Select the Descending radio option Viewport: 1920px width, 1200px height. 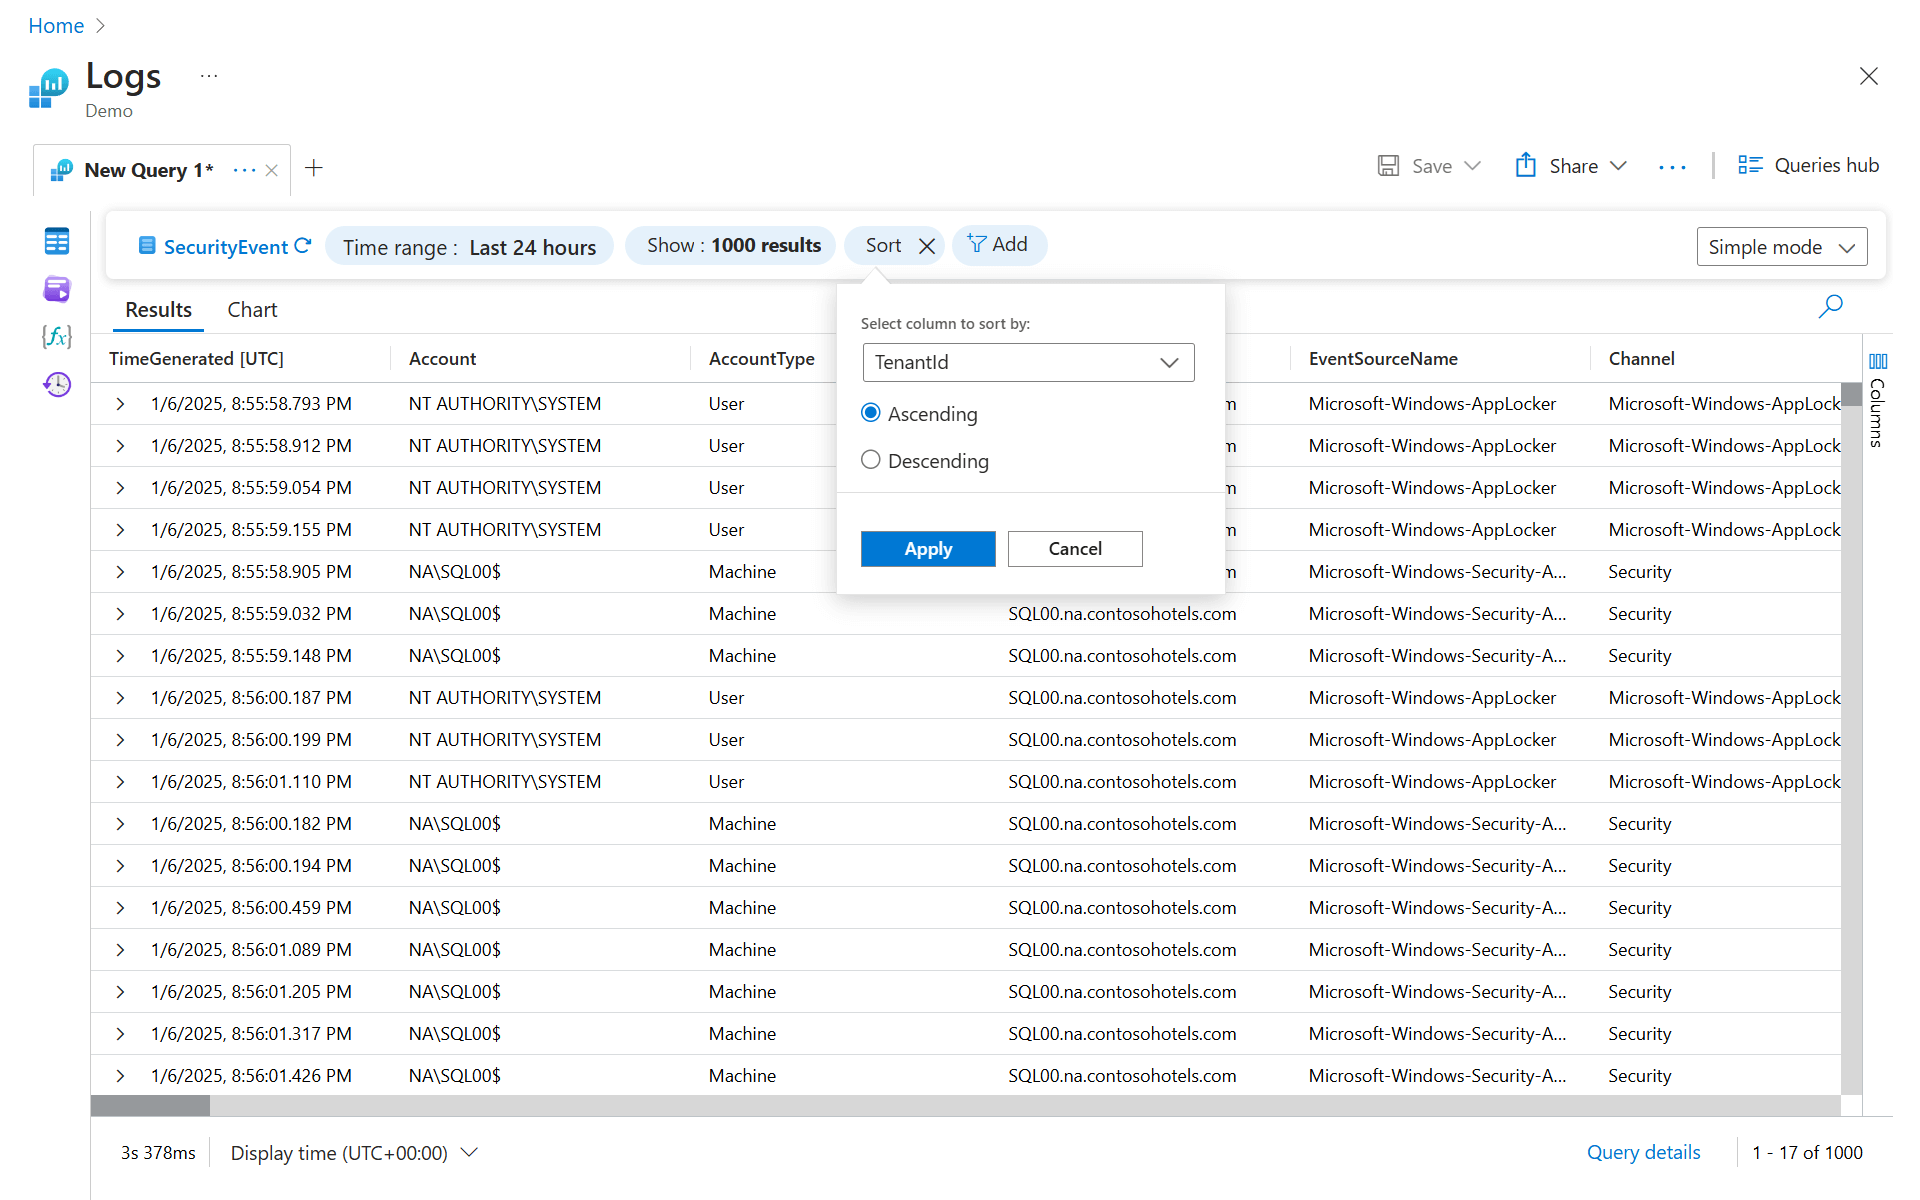tap(871, 460)
